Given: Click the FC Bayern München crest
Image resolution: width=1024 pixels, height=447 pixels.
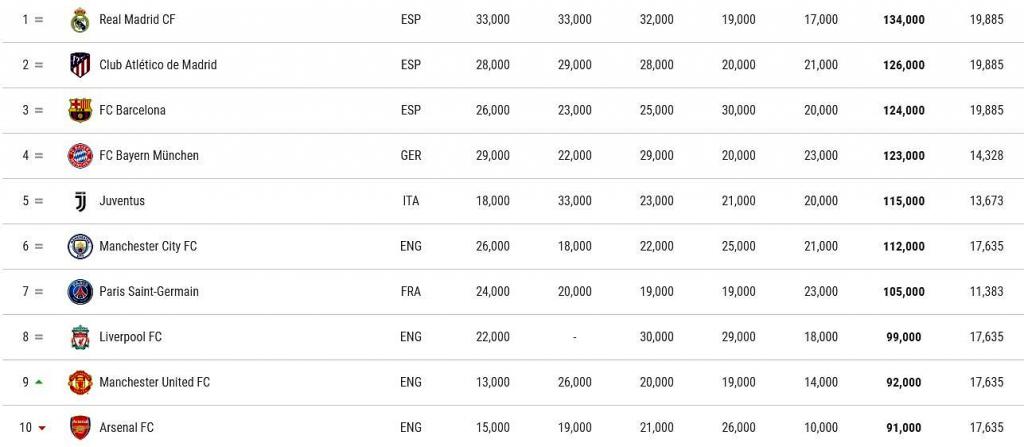Looking at the screenshot, I should click(x=80, y=156).
